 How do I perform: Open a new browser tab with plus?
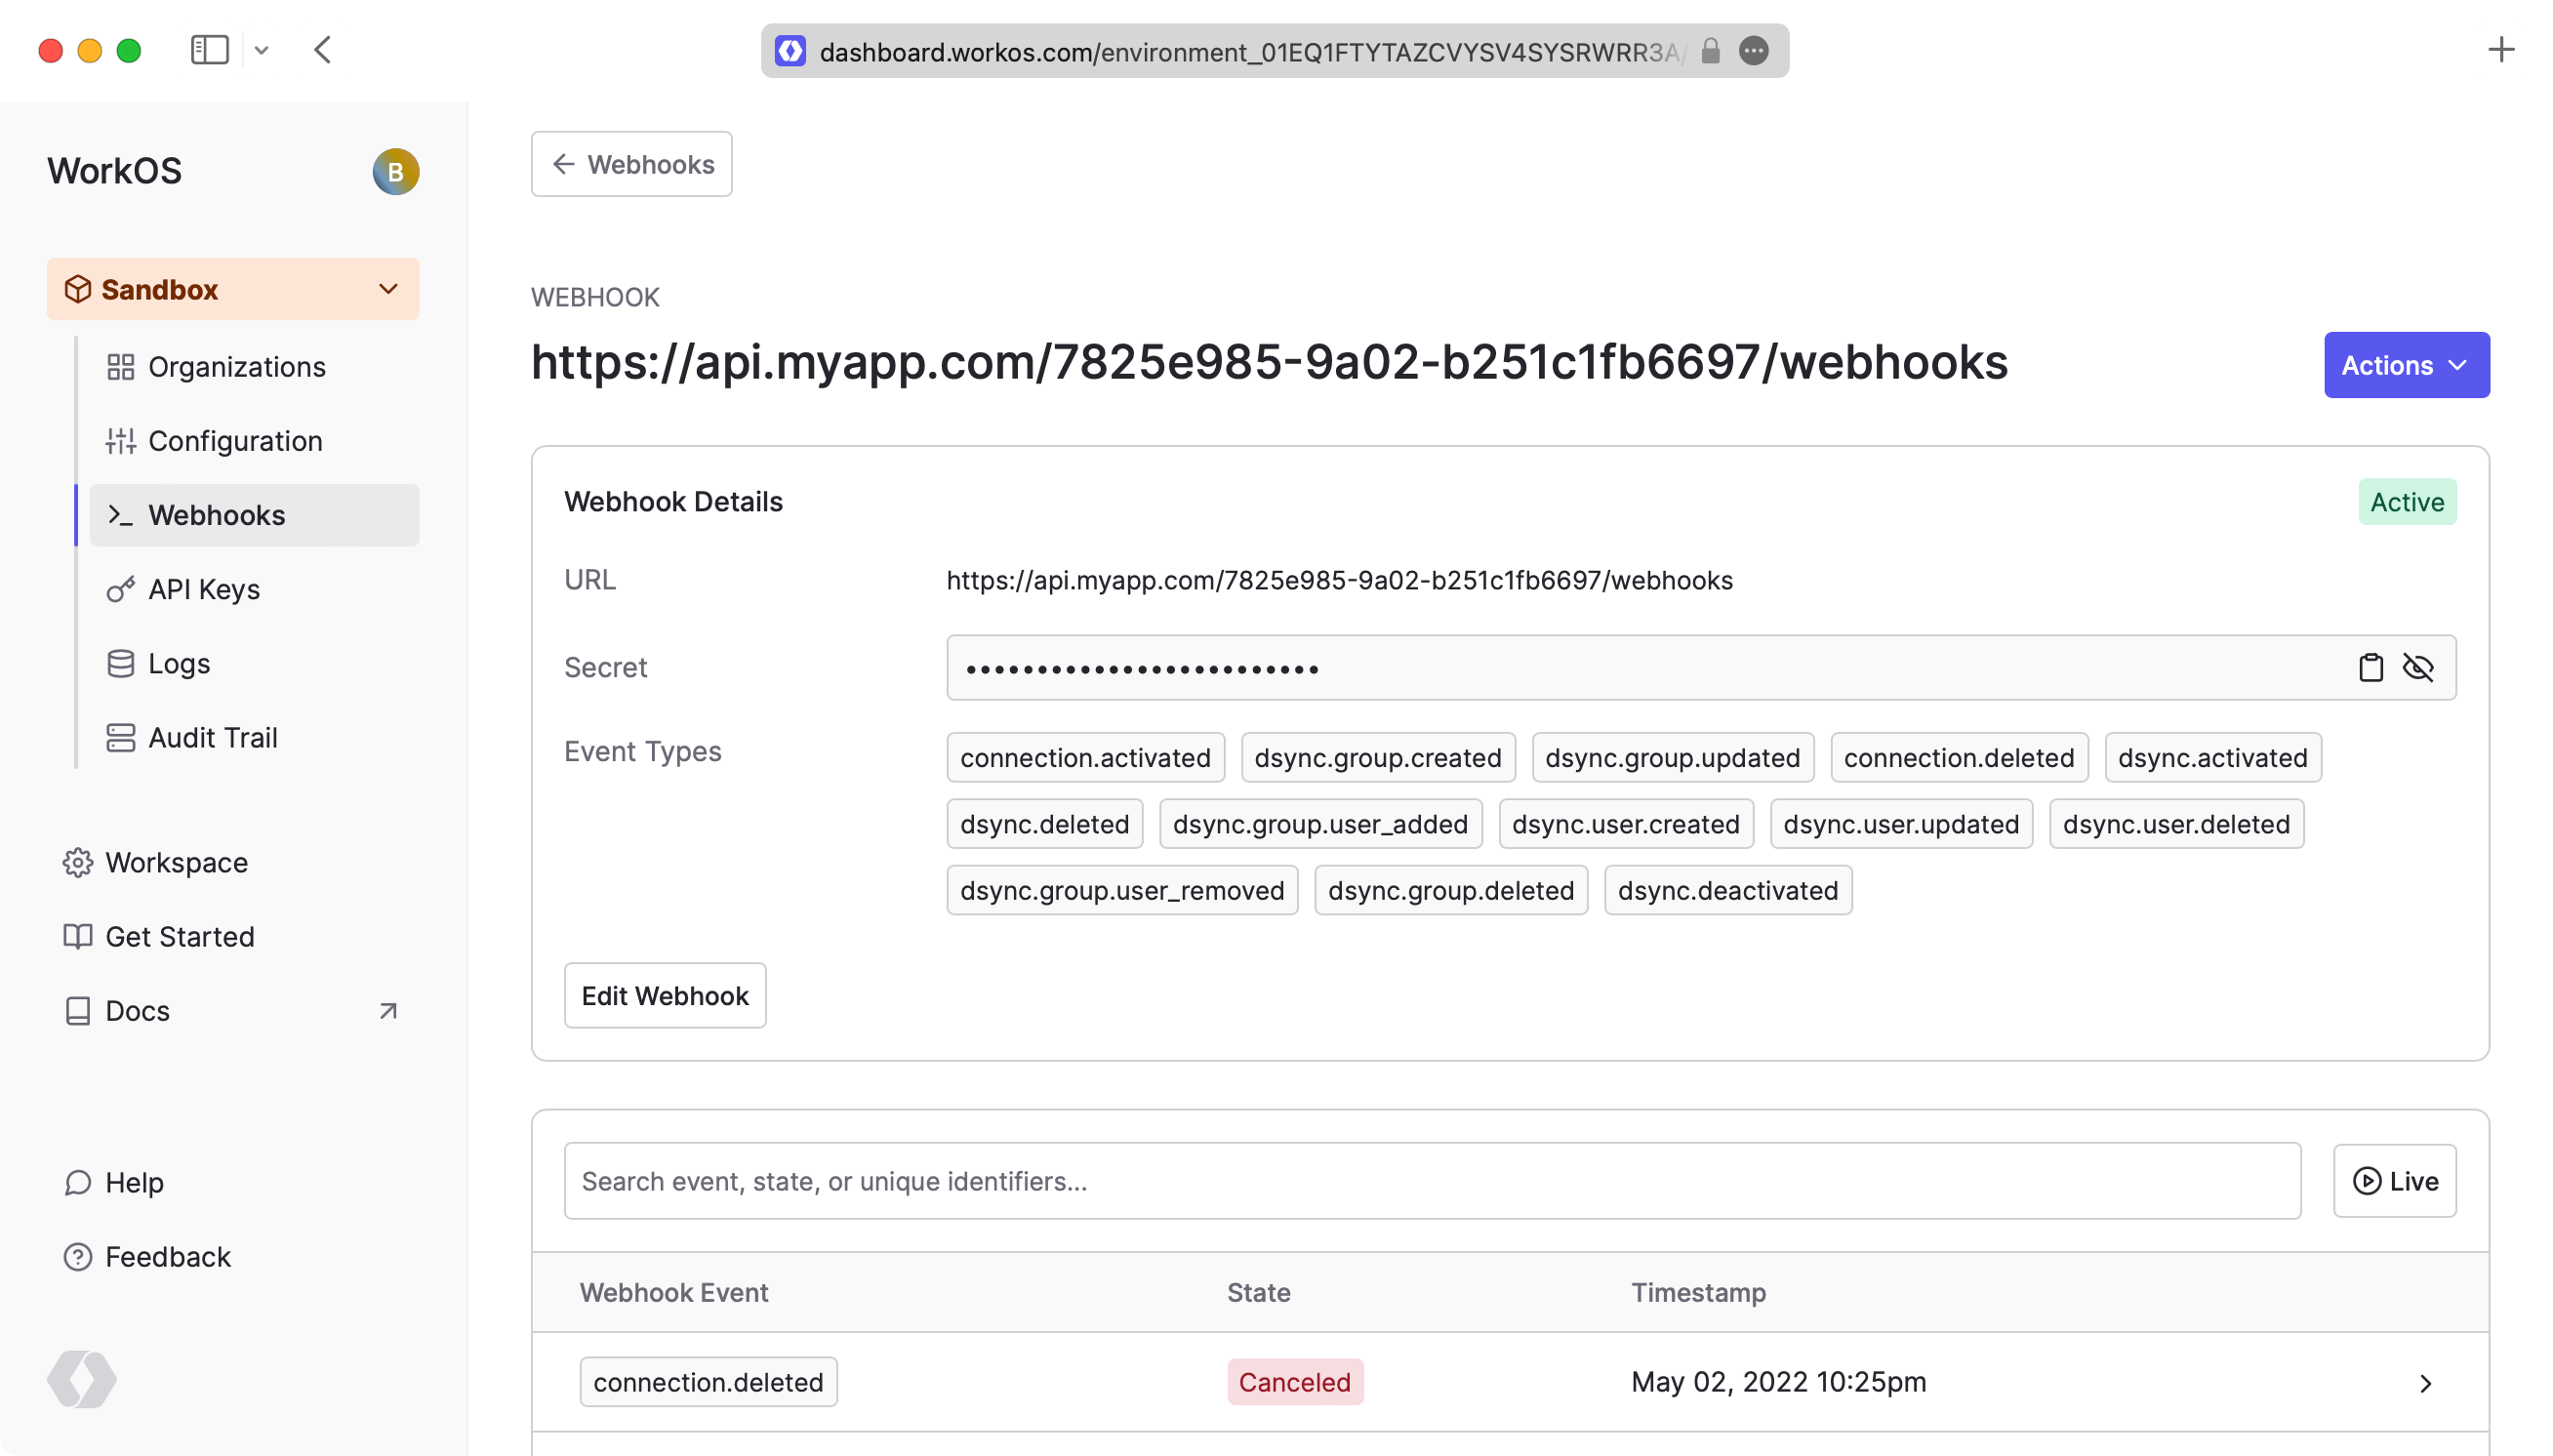(2500, 49)
